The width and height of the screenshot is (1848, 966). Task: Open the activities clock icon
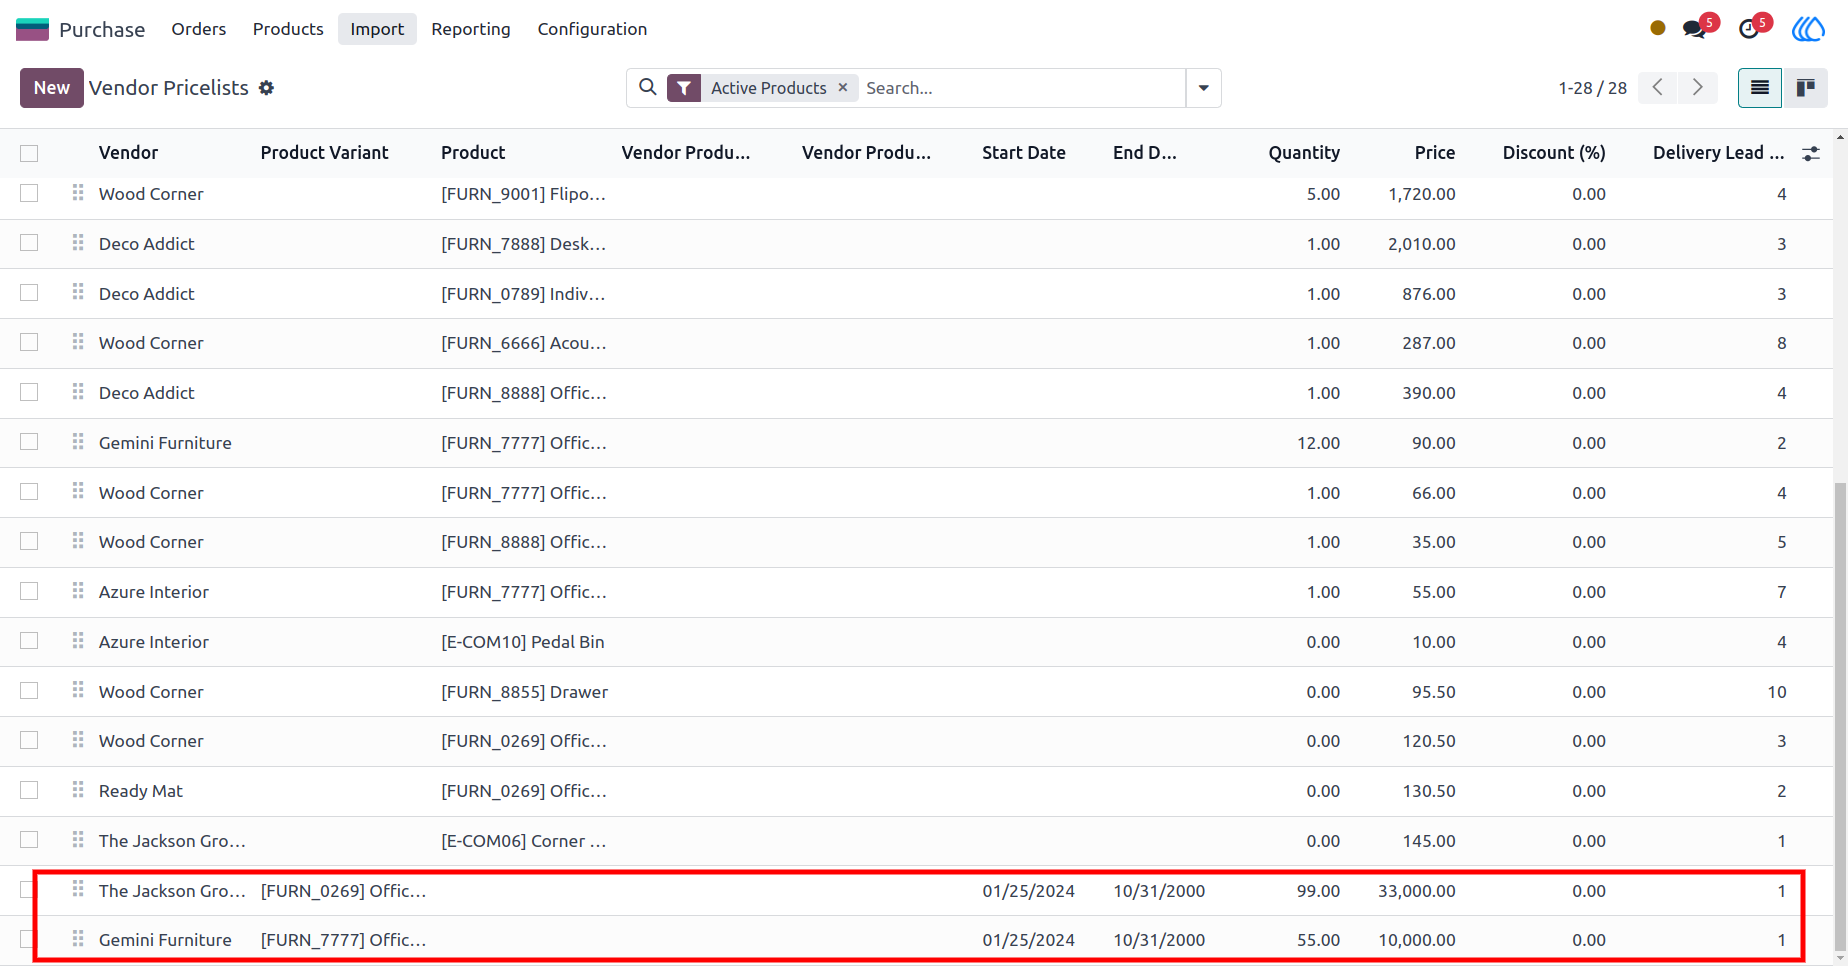pyautogui.click(x=1749, y=29)
